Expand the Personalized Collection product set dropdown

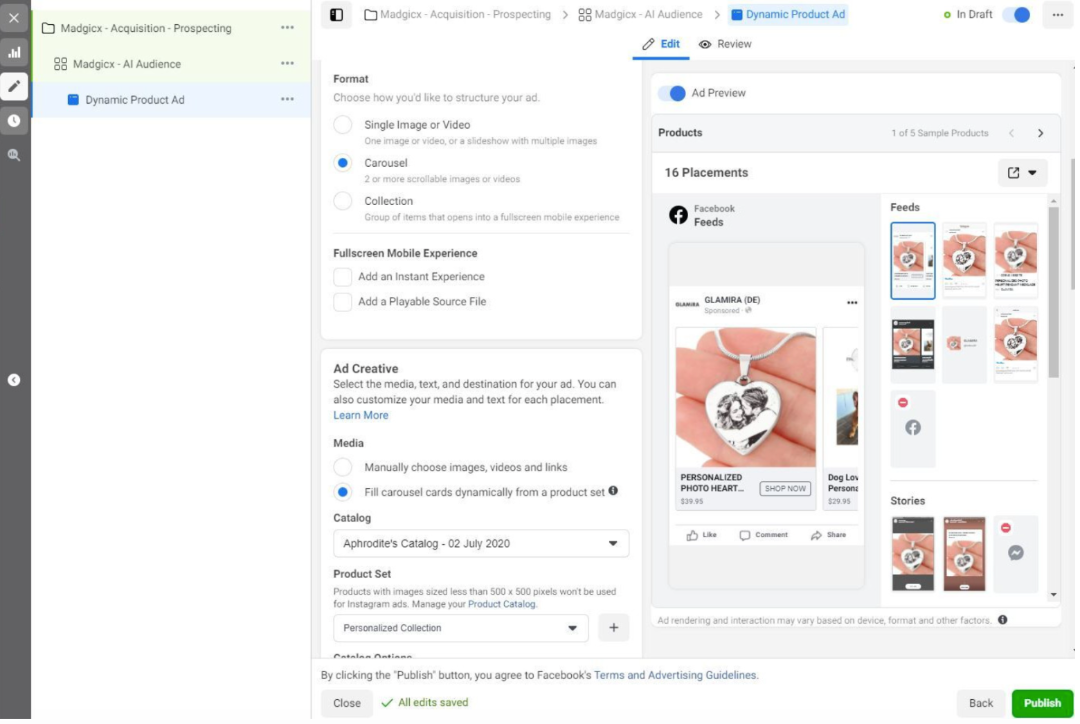tap(461, 628)
